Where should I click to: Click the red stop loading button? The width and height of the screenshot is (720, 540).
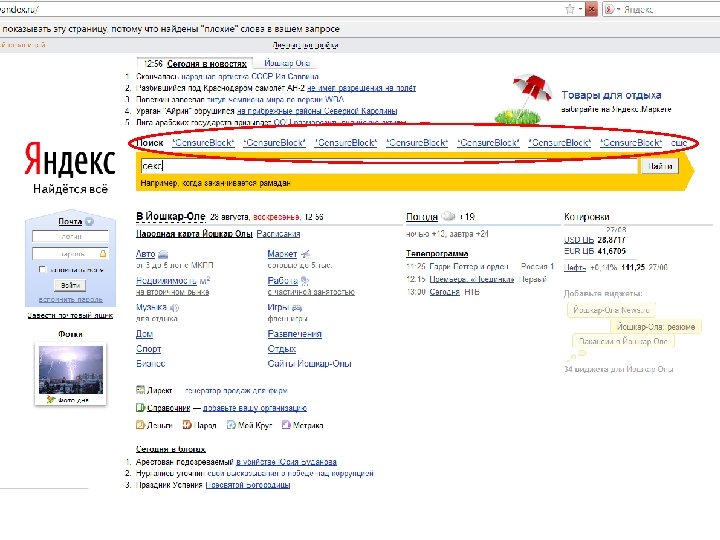tap(591, 9)
